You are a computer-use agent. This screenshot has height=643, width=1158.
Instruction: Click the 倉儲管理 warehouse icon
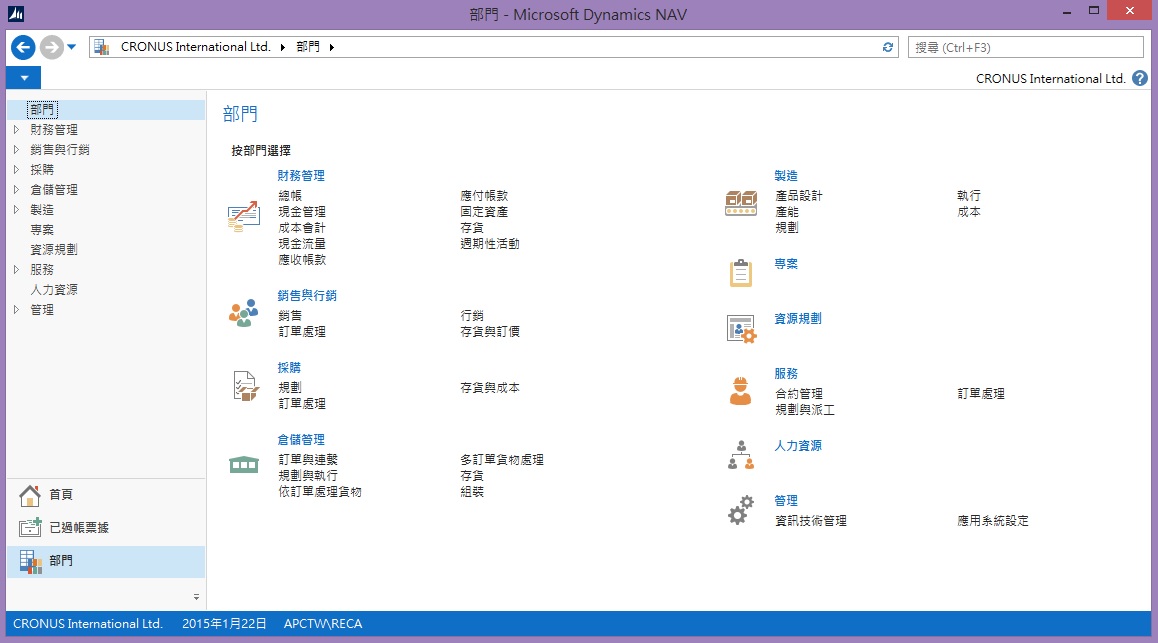pos(243,464)
